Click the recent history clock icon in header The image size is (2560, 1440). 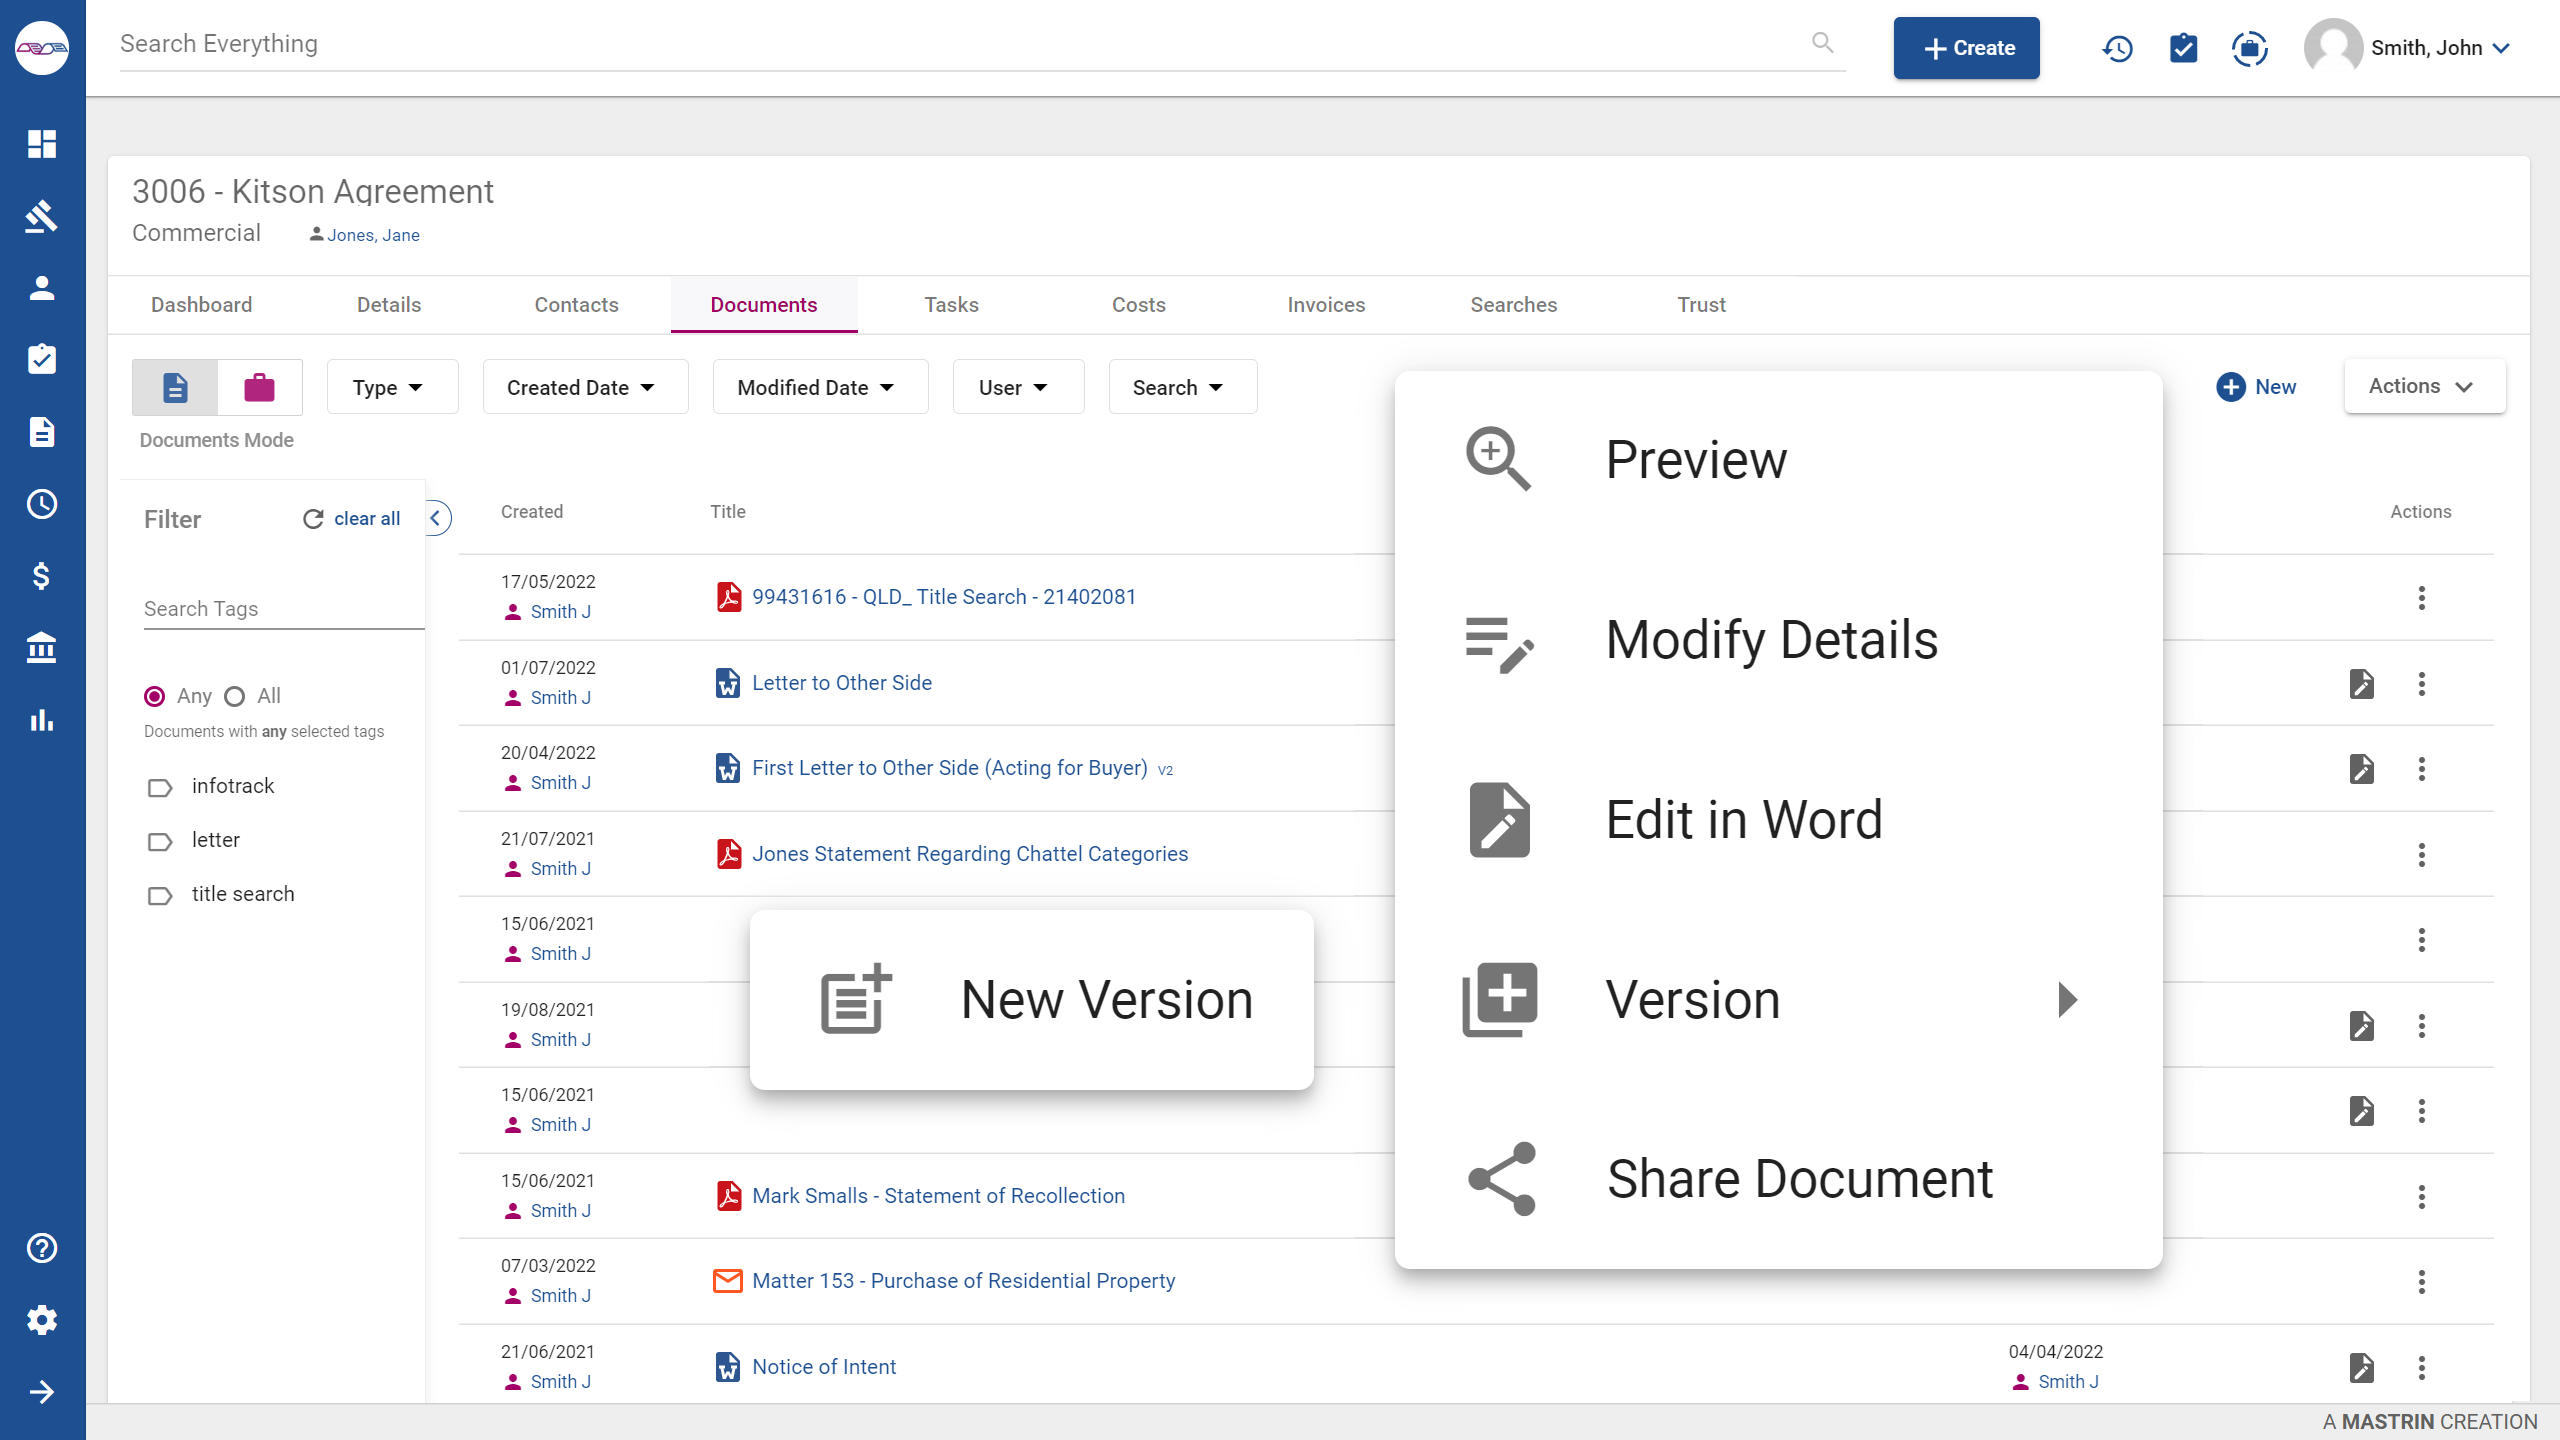coord(2117,47)
